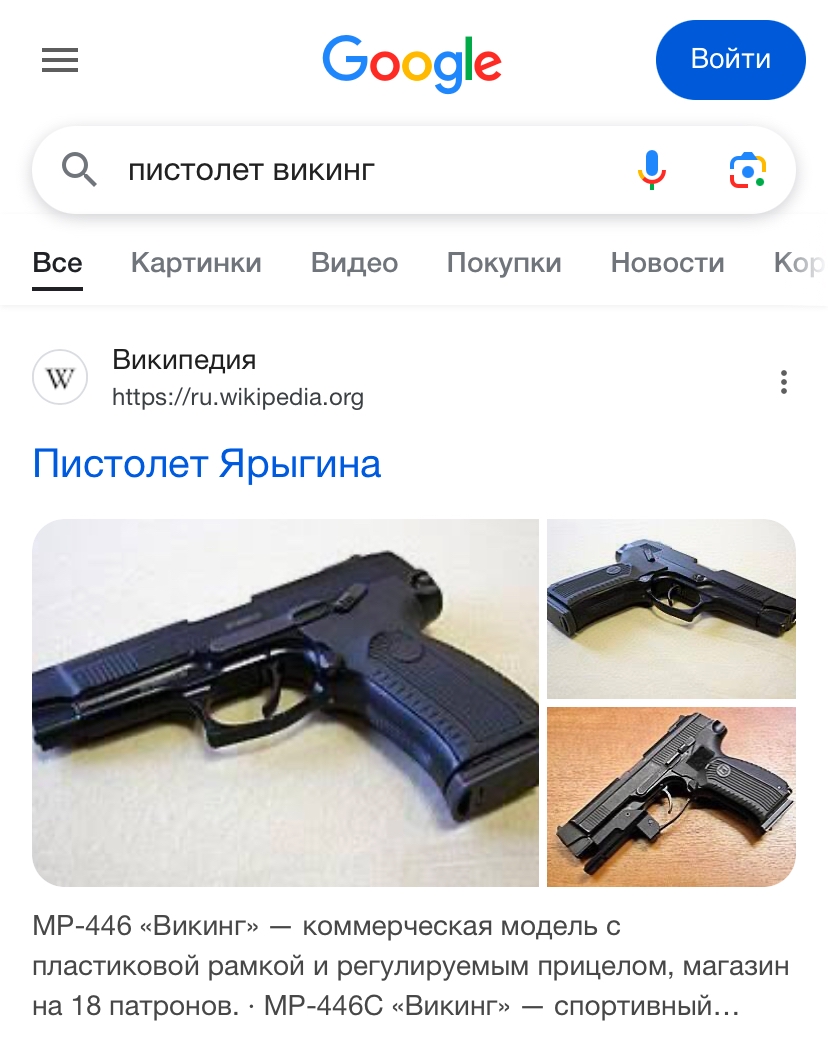The image size is (828, 1045).
Task: Start voice search with microphone icon
Action: (x=651, y=170)
